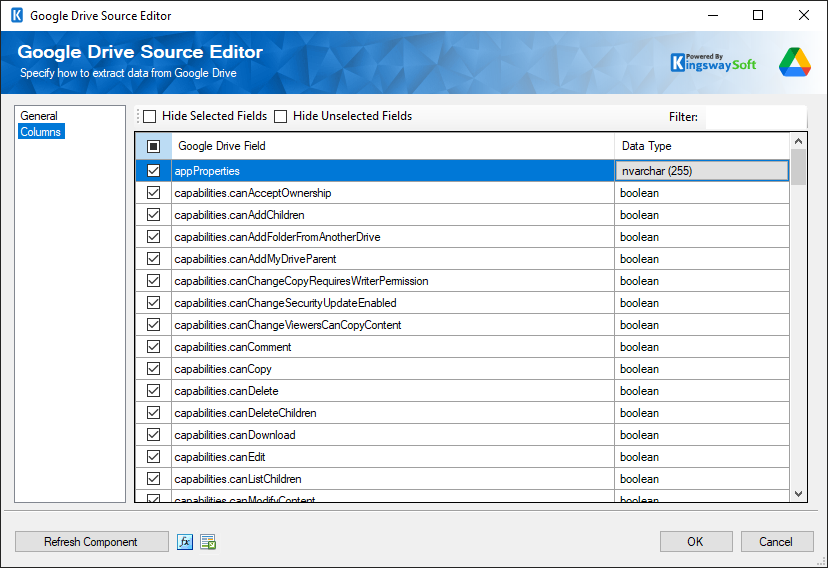828x568 pixels.
Task: Click the Cancel button
Action: 776,542
